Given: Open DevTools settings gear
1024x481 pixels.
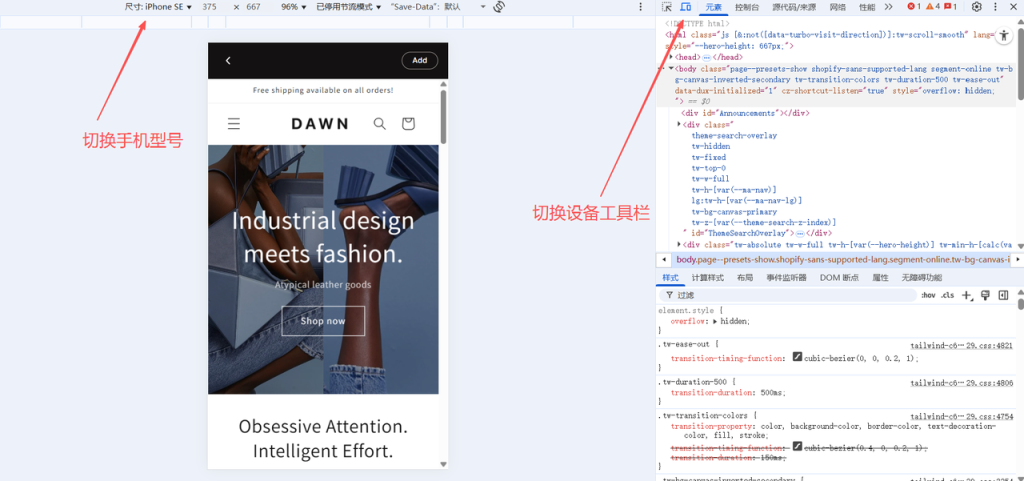Looking at the screenshot, I should tap(977, 7).
